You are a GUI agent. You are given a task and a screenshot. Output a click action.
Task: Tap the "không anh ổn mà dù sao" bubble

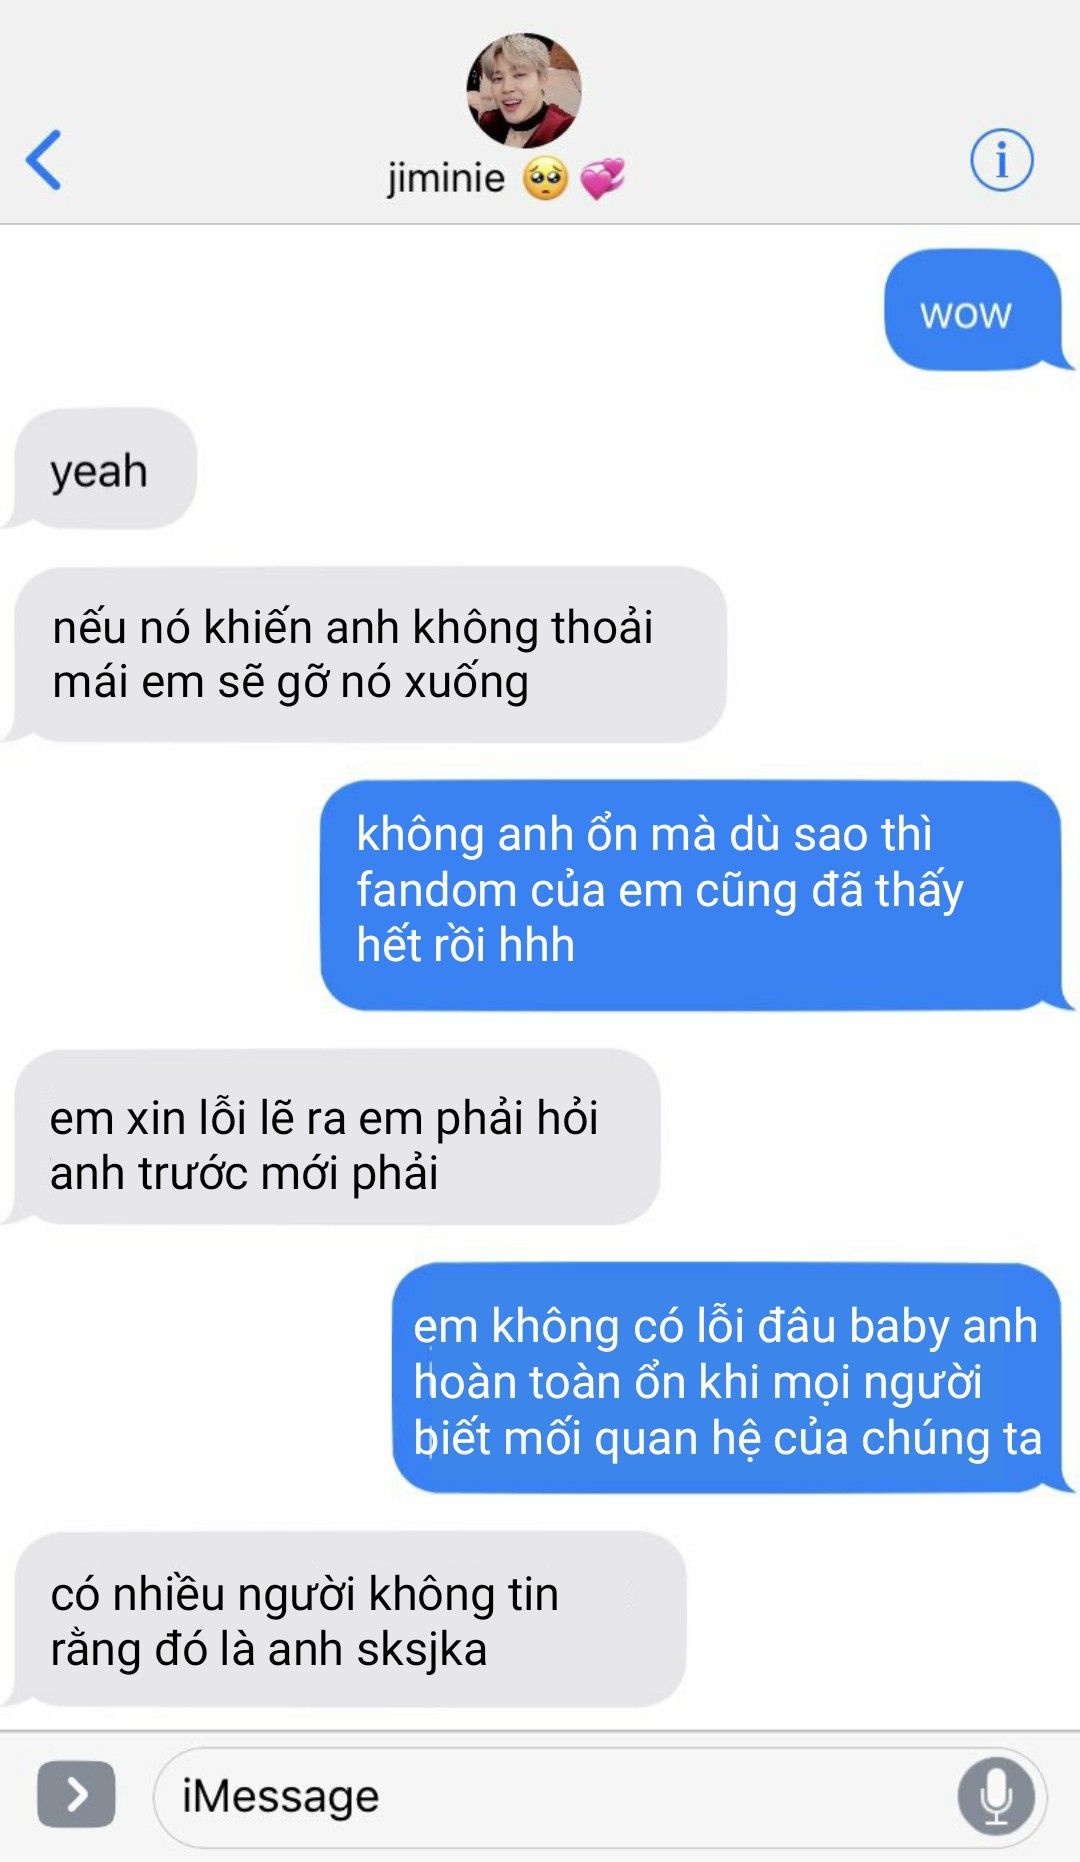(x=691, y=896)
